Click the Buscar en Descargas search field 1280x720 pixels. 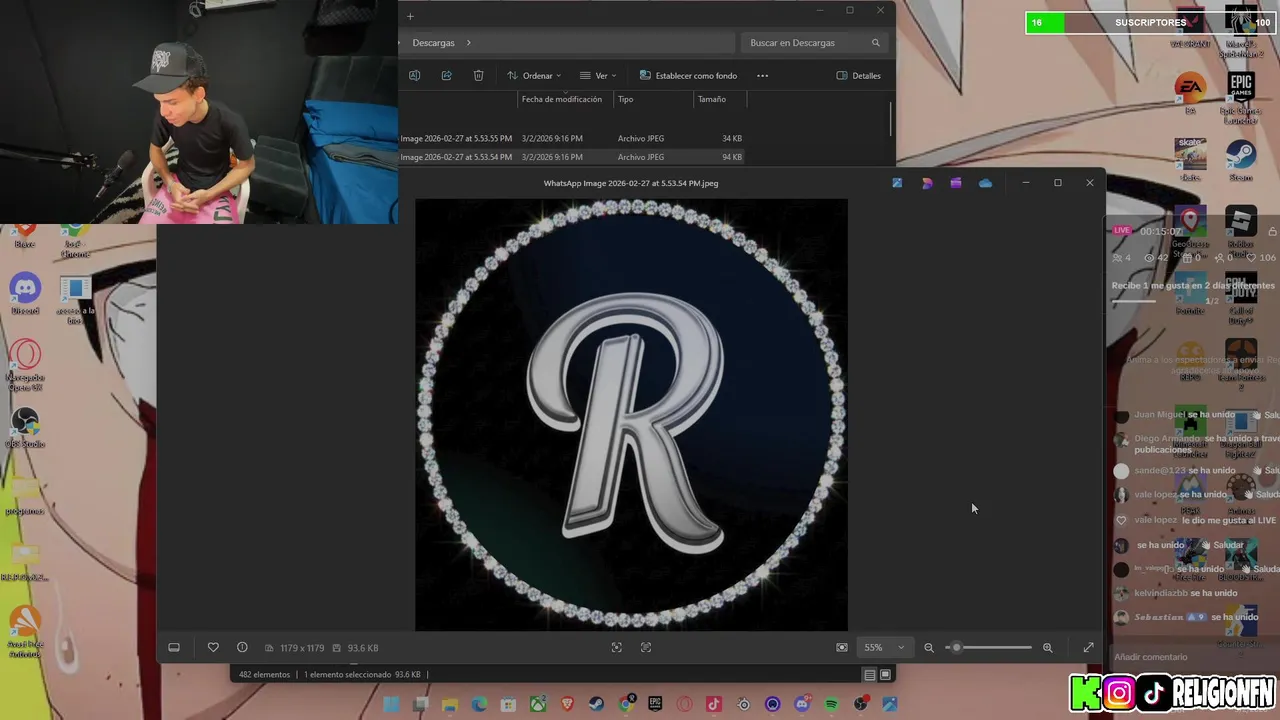pyautogui.click(x=814, y=43)
